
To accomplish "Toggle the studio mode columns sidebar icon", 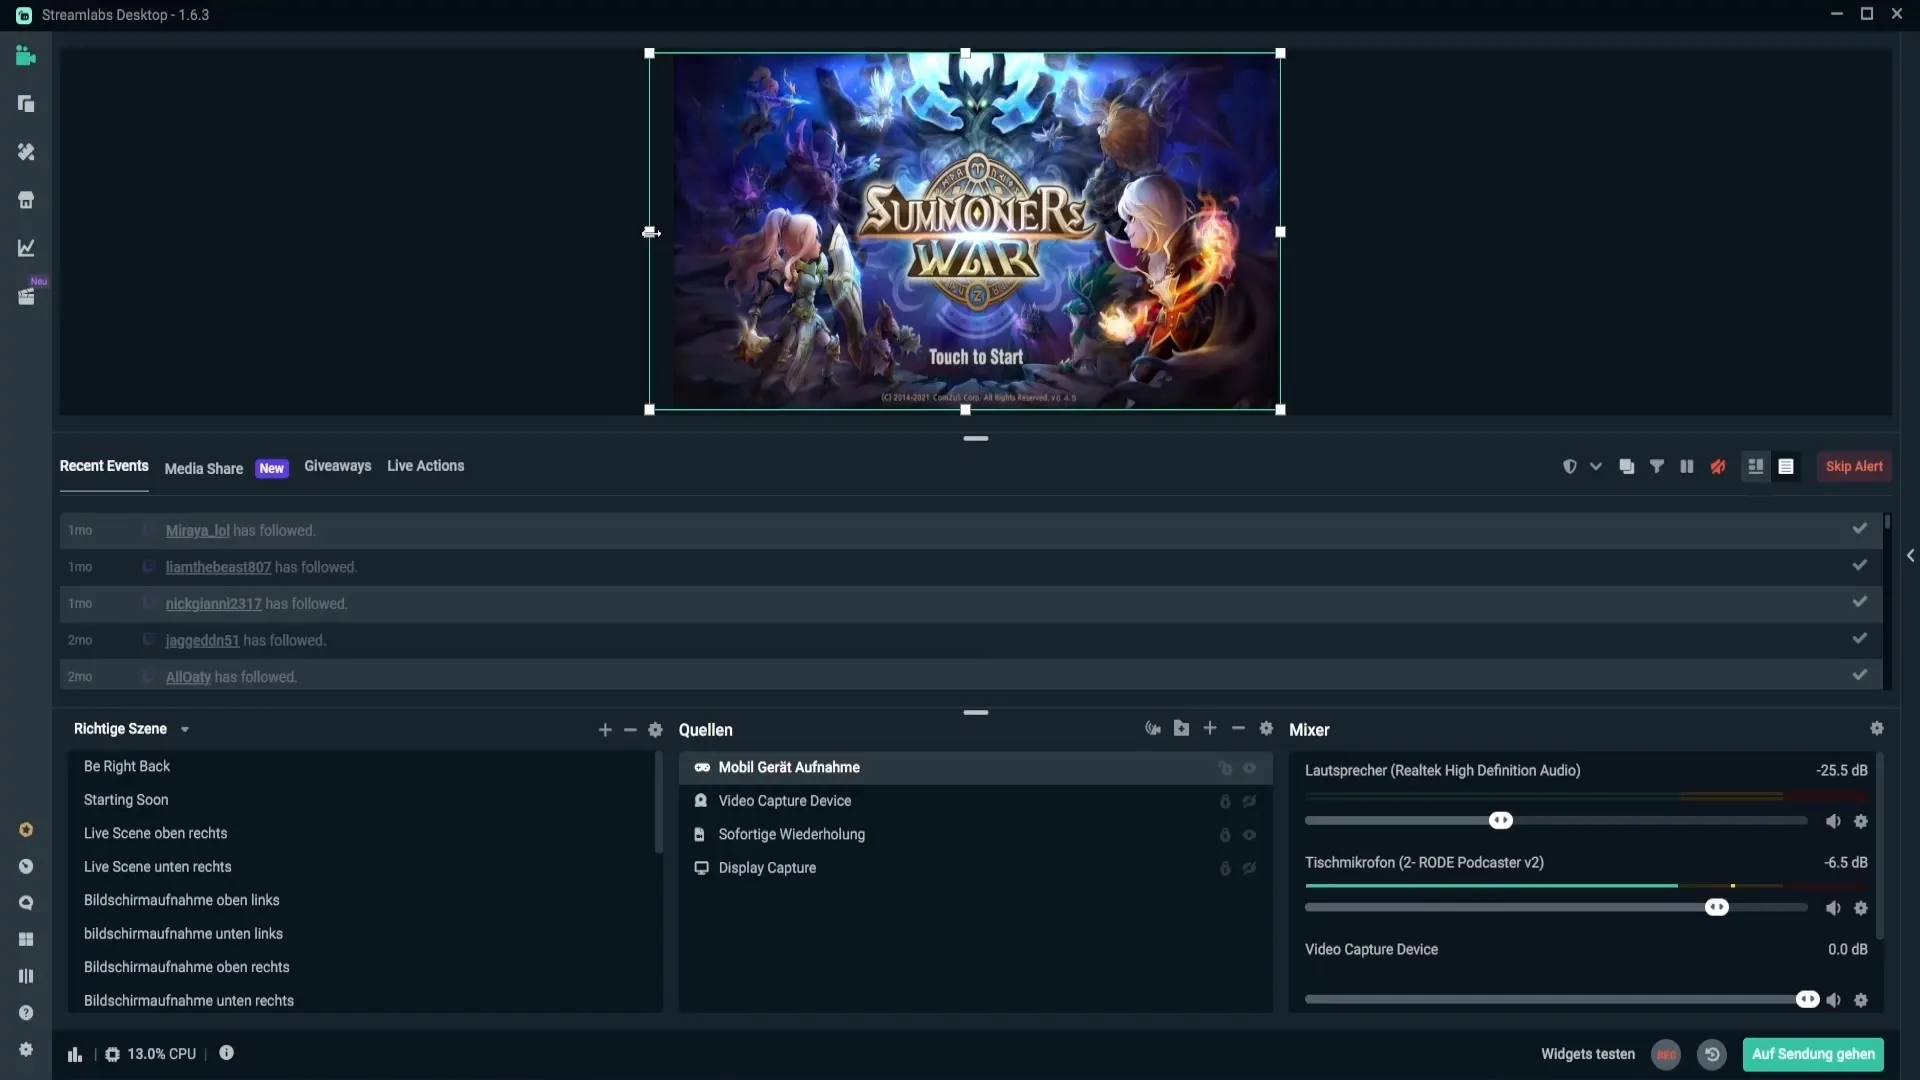I will tap(26, 976).
